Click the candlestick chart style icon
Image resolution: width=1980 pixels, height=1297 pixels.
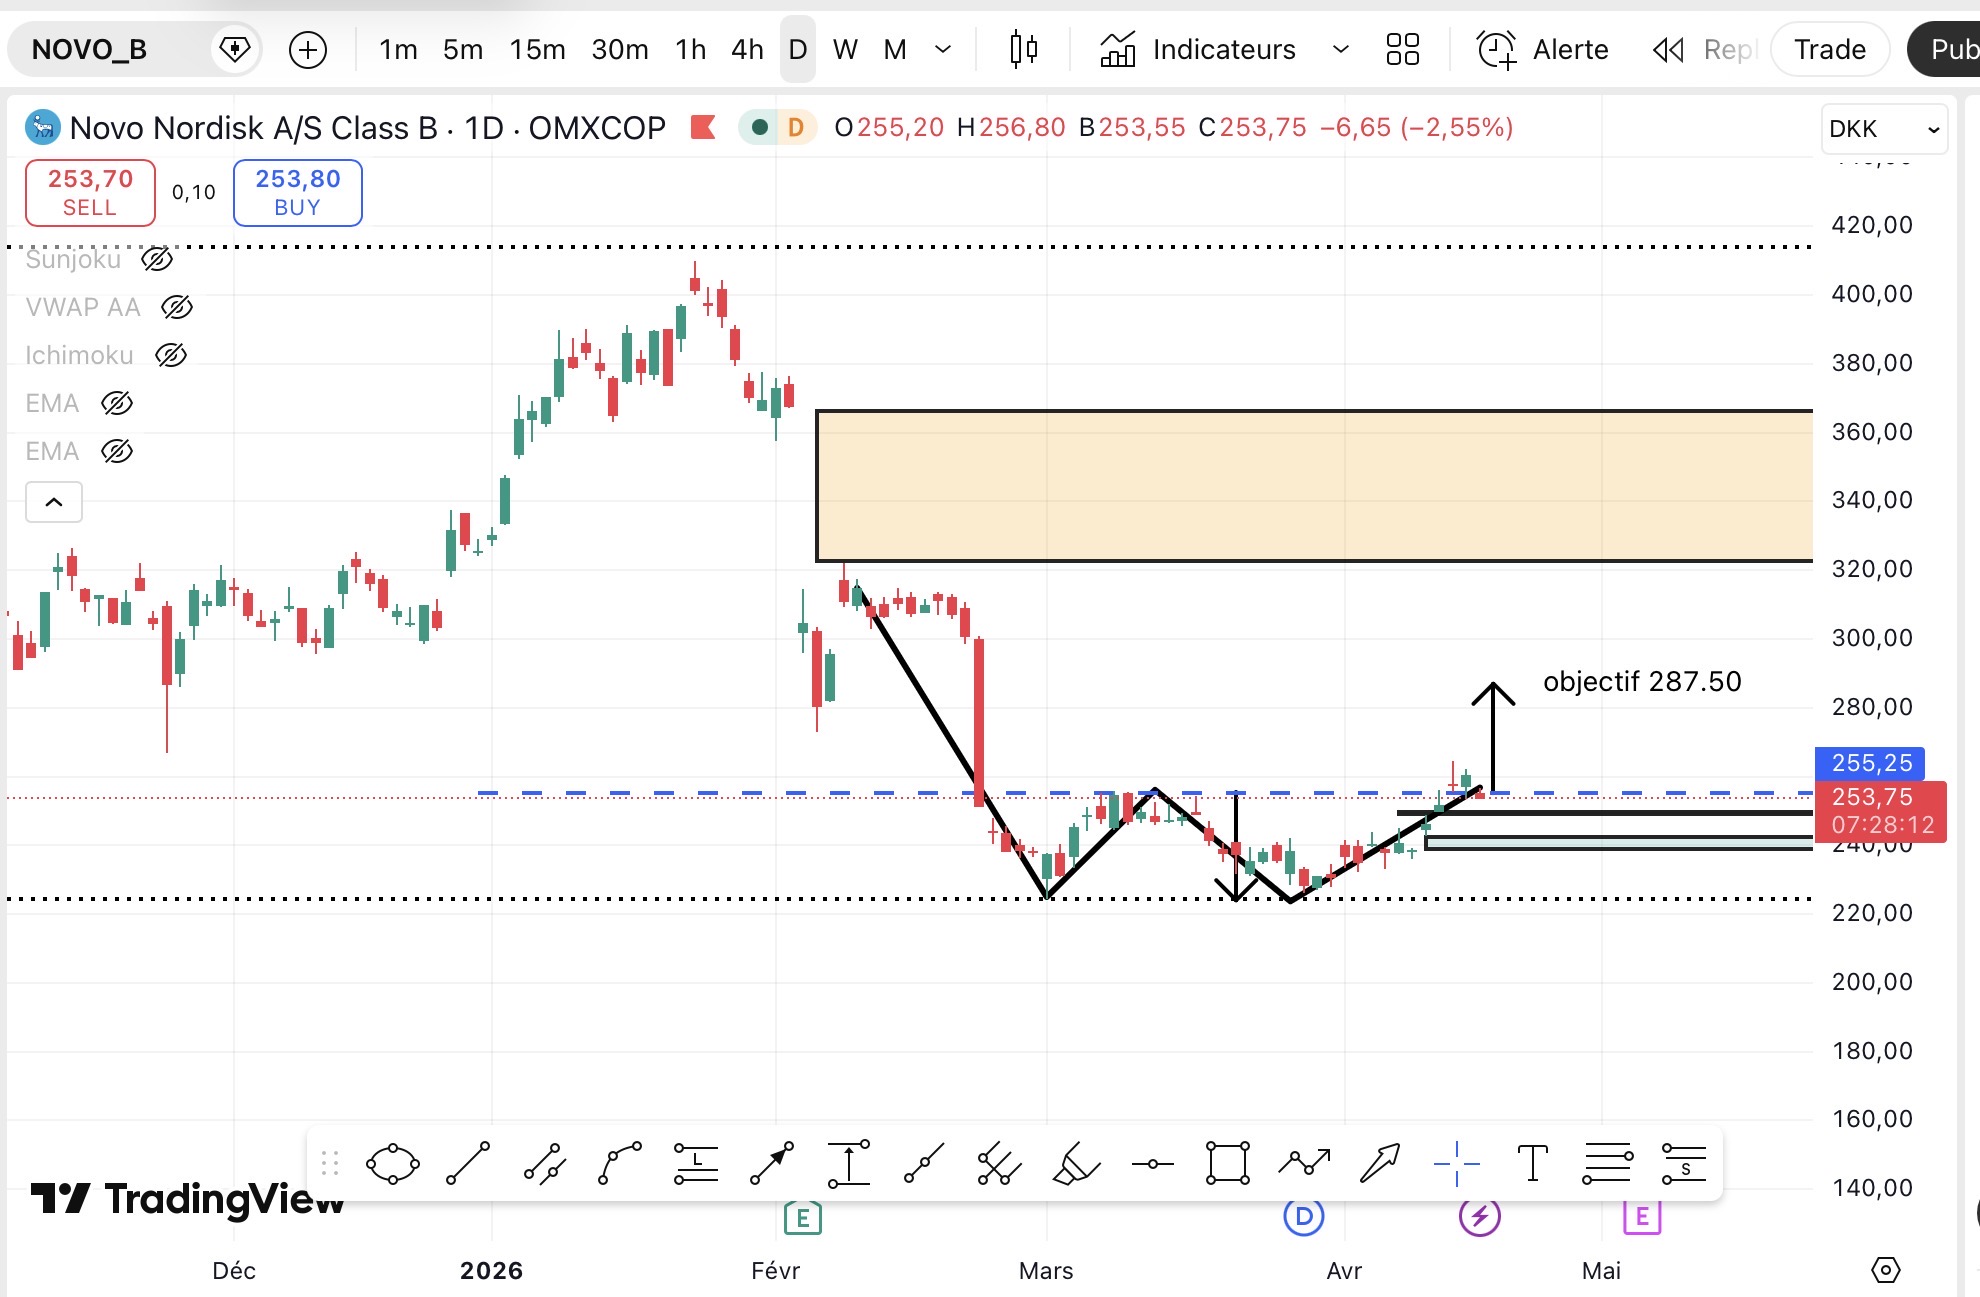click(1023, 49)
